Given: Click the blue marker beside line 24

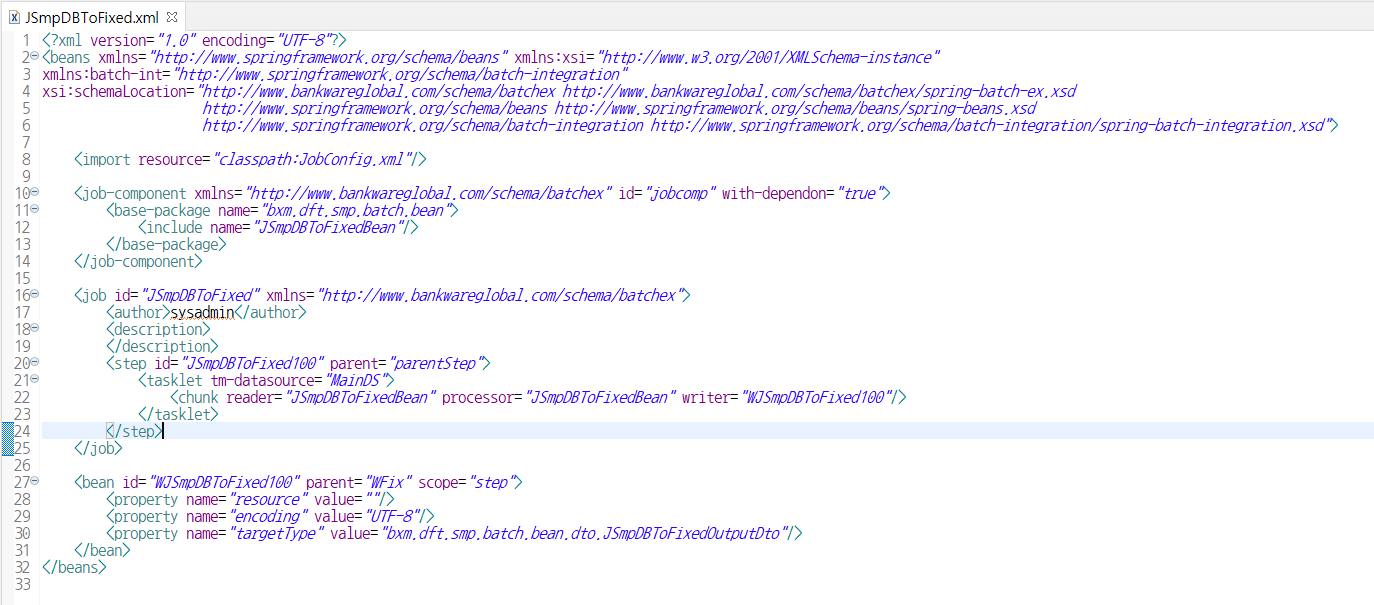Looking at the screenshot, I should [x=7, y=430].
